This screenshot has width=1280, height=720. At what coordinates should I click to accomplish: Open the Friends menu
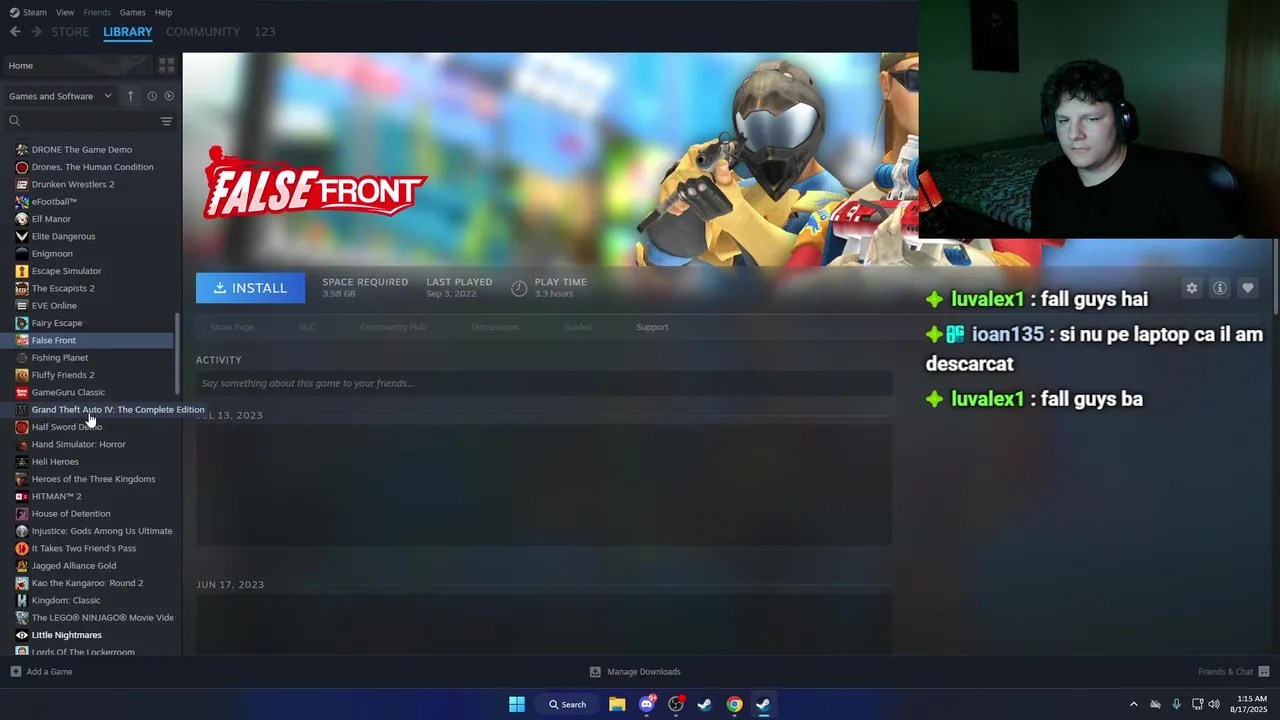97,12
